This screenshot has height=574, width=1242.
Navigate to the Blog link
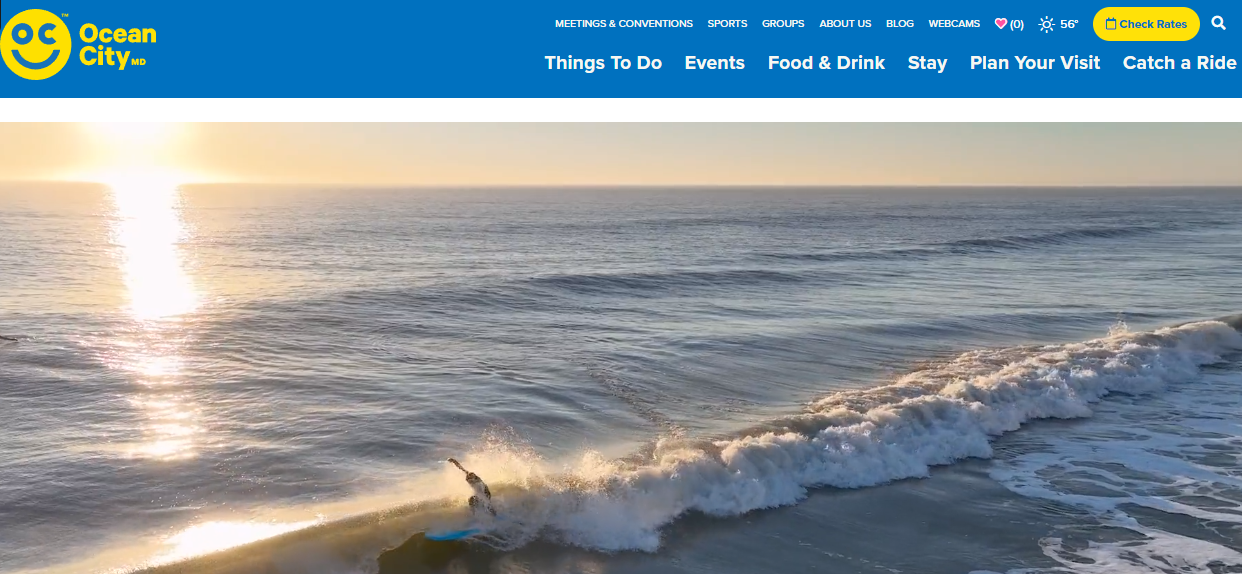point(900,24)
